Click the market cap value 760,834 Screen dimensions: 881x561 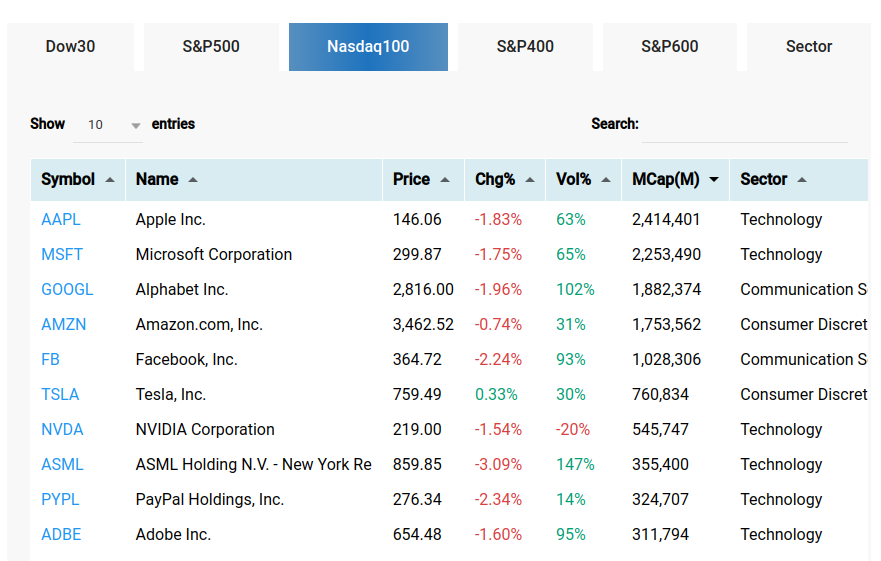(660, 395)
